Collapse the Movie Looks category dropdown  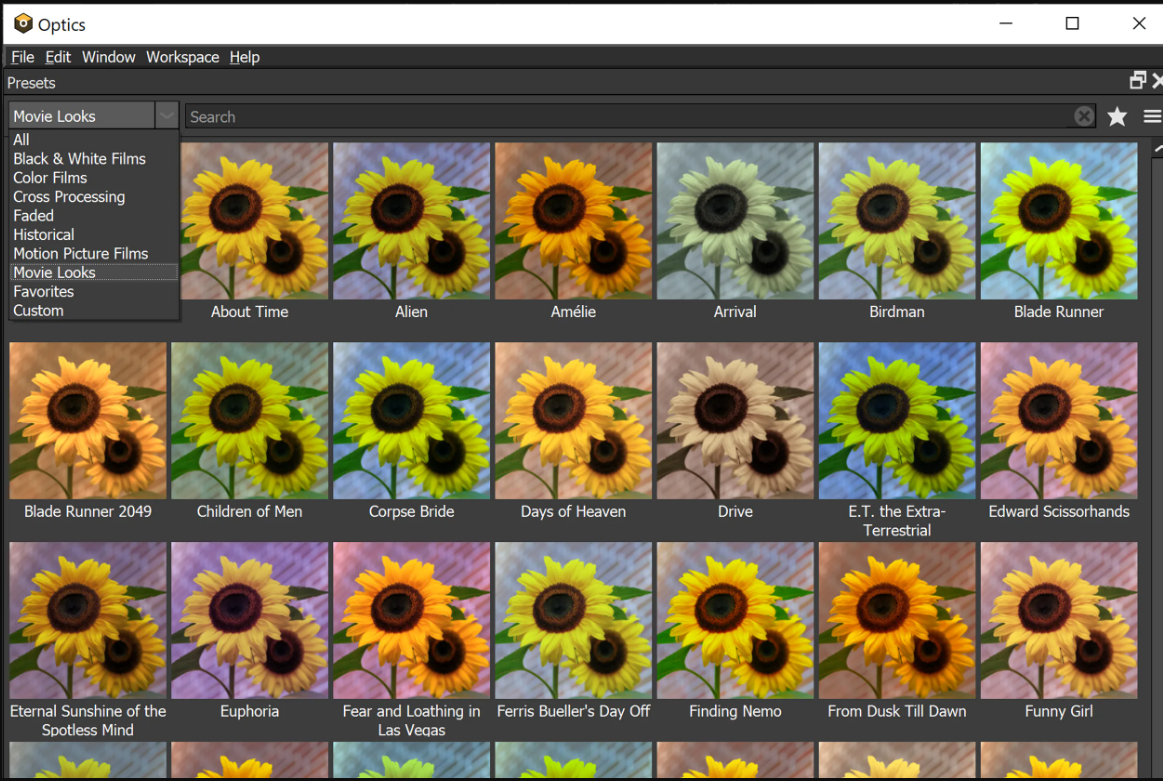[167, 116]
